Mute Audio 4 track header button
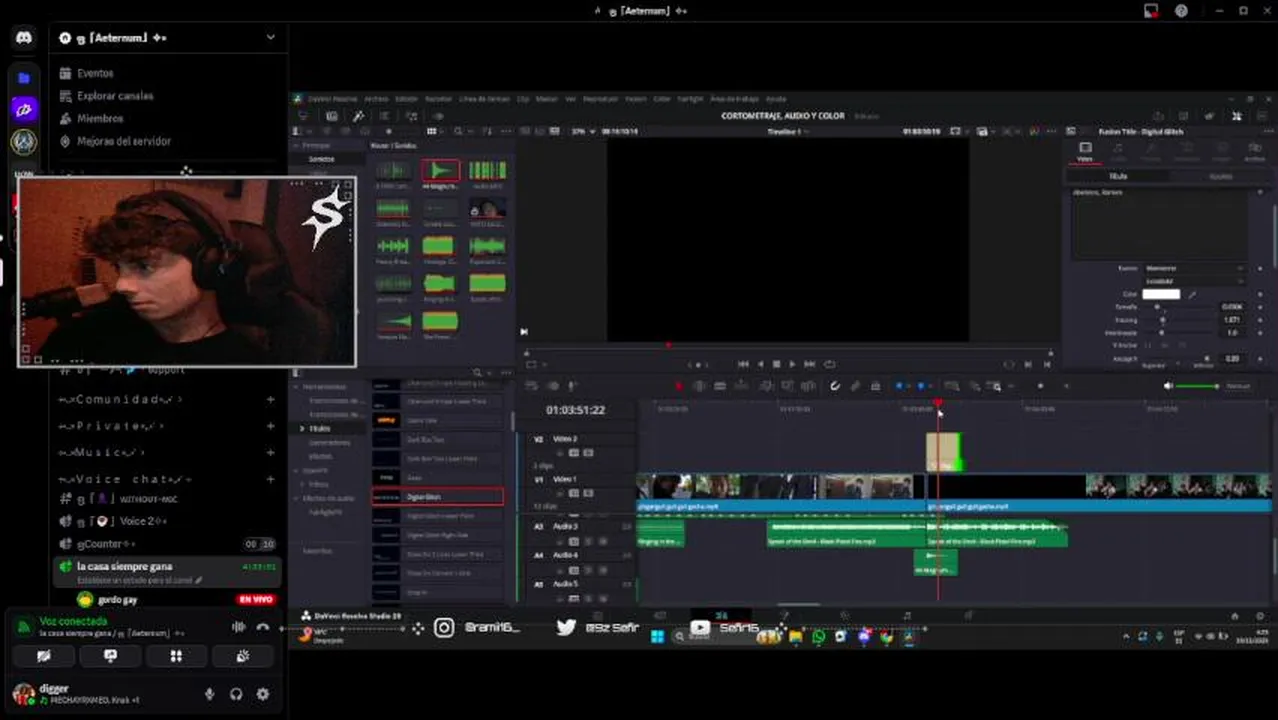1278x720 pixels. point(601,569)
